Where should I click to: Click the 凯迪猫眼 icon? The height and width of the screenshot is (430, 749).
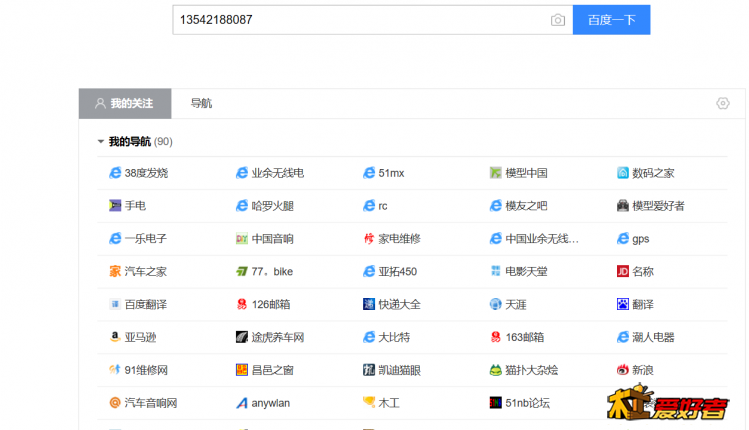(x=369, y=370)
